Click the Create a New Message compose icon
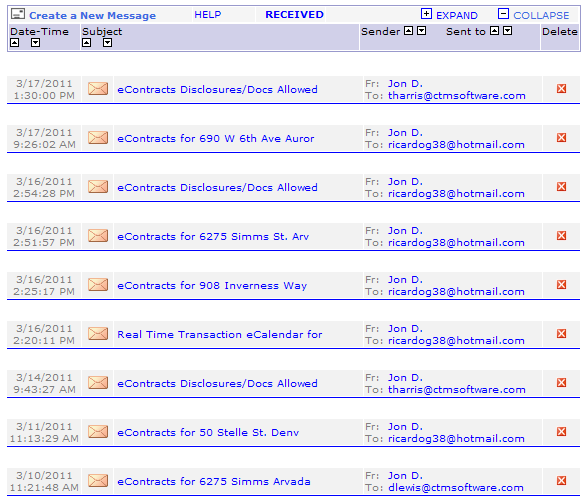 coord(18,15)
